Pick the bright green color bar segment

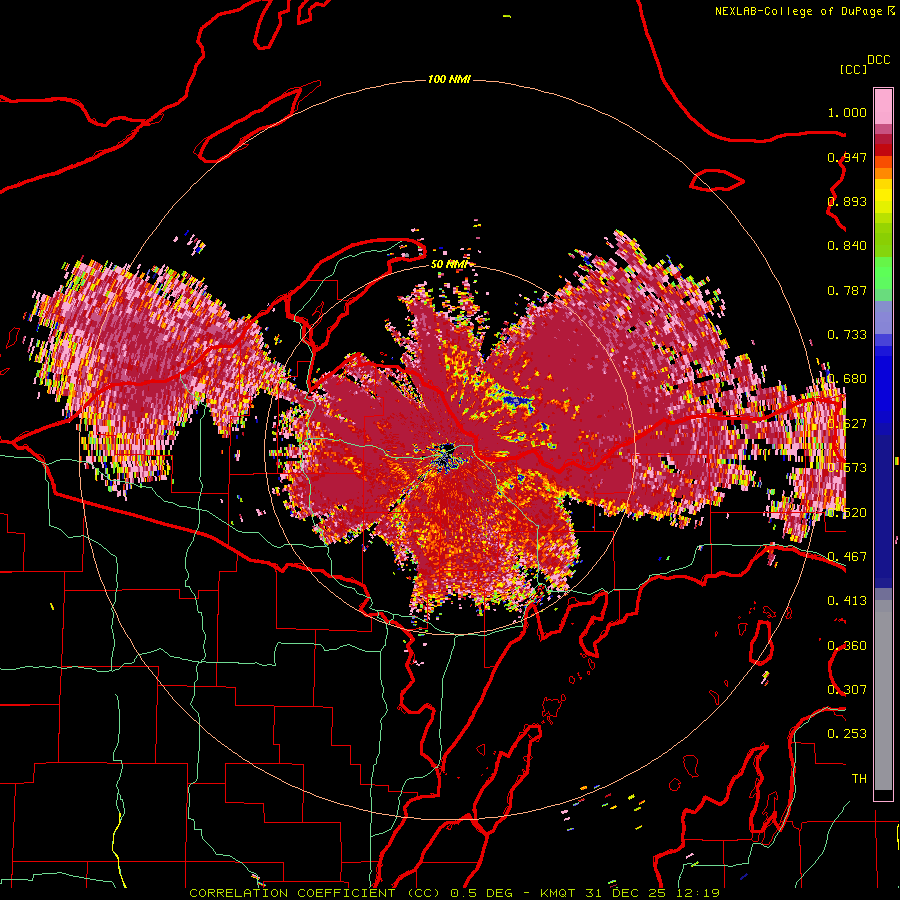click(x=883, y=273)
